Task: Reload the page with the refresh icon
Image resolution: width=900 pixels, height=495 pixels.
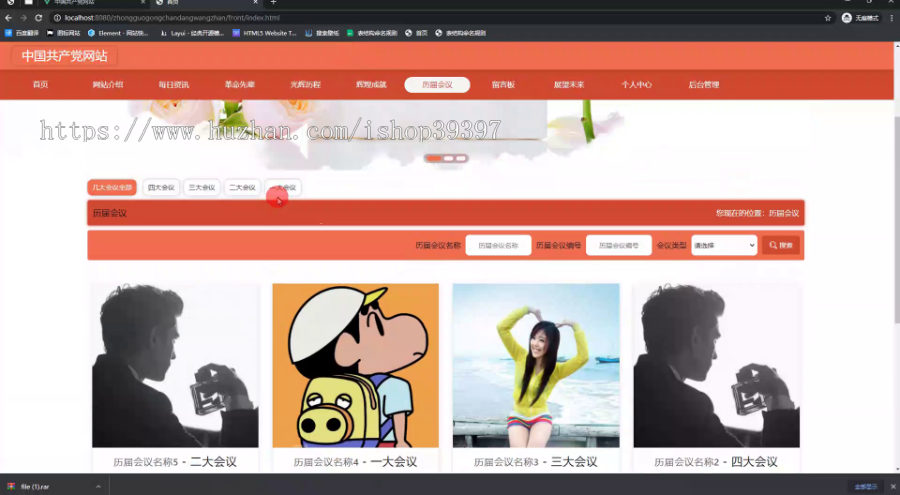Action: [38, 18]
